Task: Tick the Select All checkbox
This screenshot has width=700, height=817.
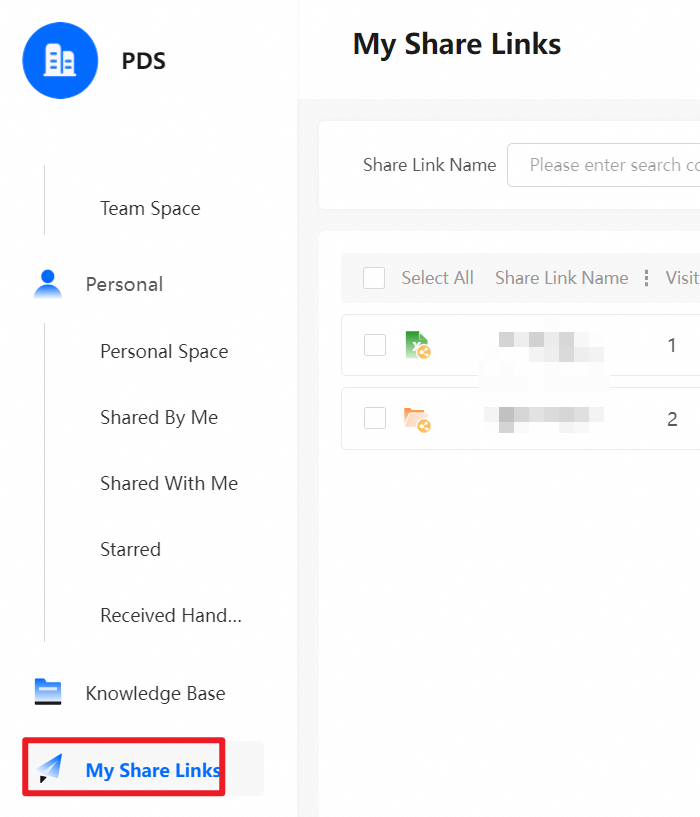Action: pyautogui.click(x=374, y=278)
